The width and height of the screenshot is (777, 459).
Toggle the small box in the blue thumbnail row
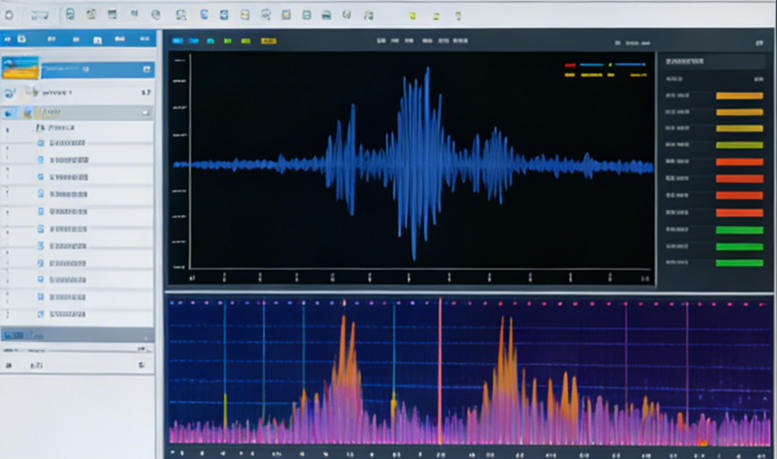coord(146,68)
